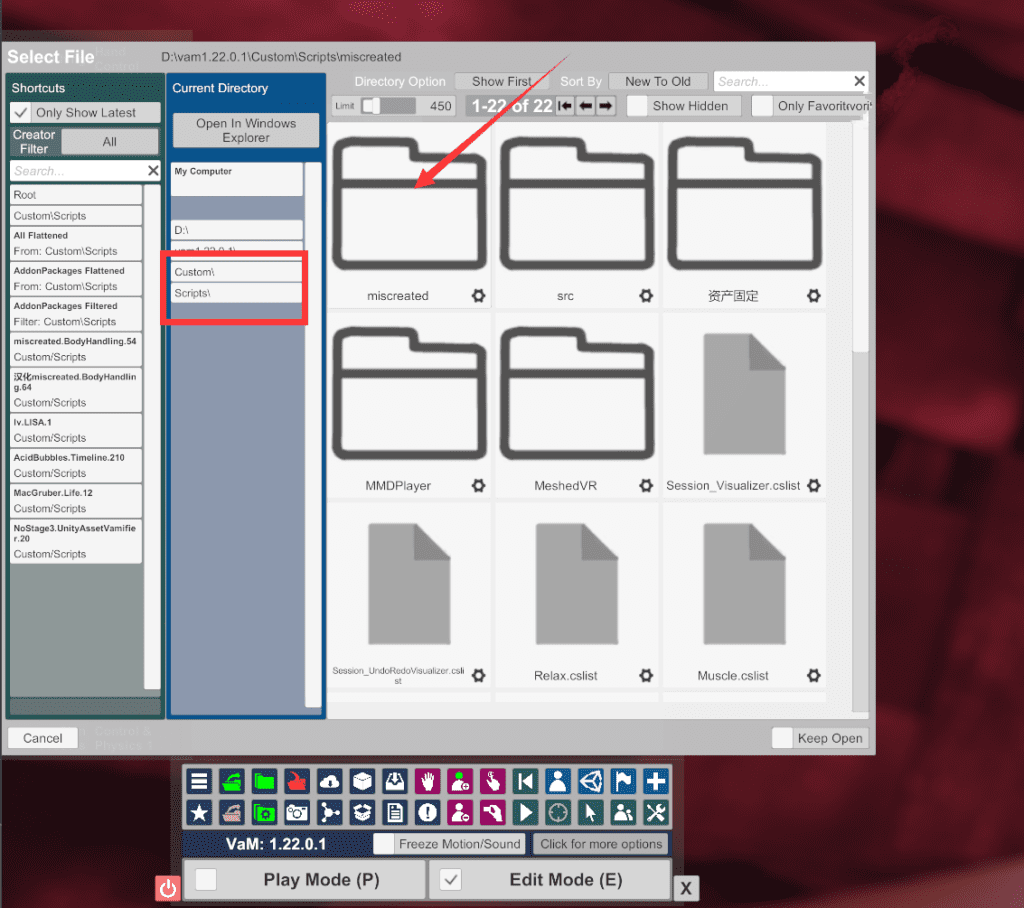This screenshot has height=908, width=1024.
Task: Select the Custom\ directory path entry
Action: tap(236, 272)
